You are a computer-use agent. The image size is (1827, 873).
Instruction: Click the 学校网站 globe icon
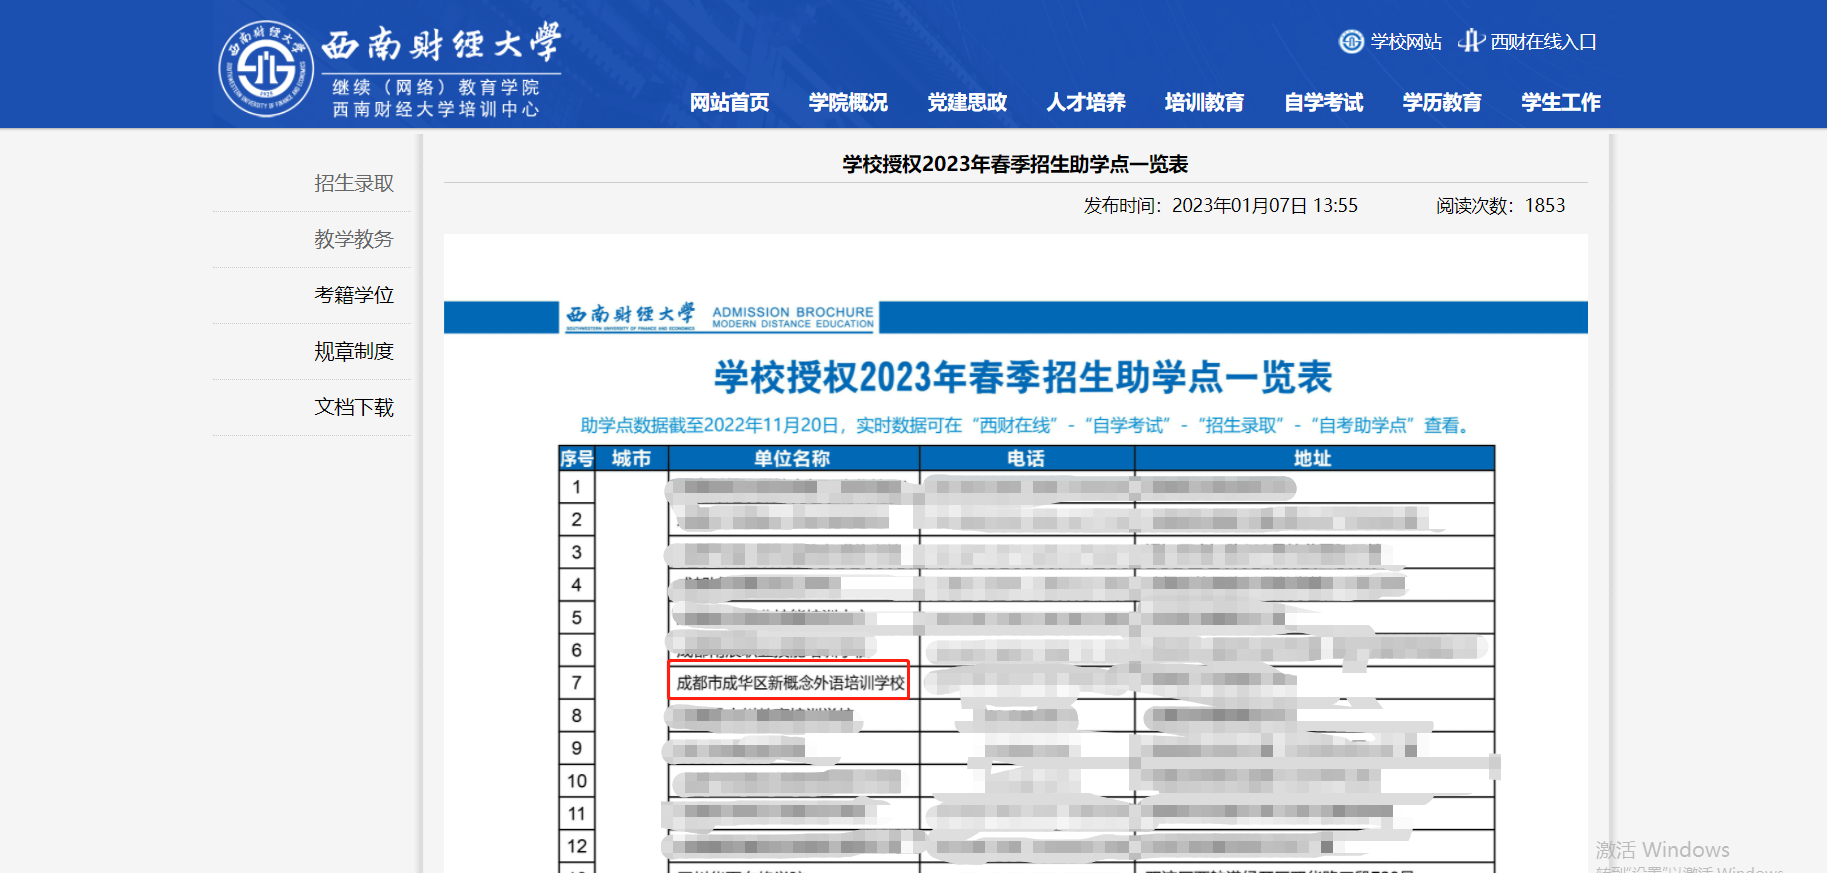pyautogui.click(x=1351, y=41)
